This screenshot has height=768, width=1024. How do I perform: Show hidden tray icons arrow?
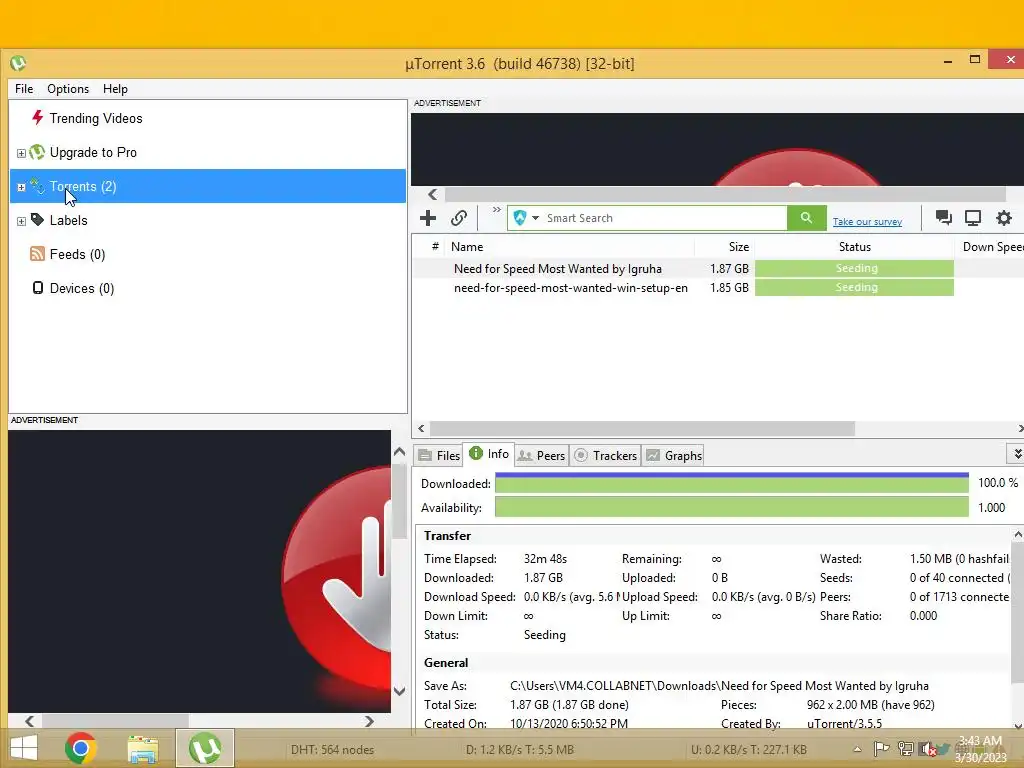[x=857, y=750]
